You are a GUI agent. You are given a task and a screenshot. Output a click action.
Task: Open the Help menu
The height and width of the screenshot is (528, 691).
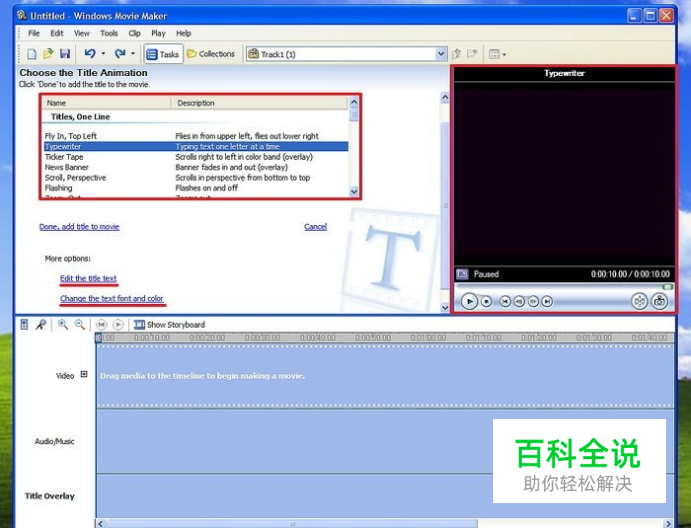(184, 33)
